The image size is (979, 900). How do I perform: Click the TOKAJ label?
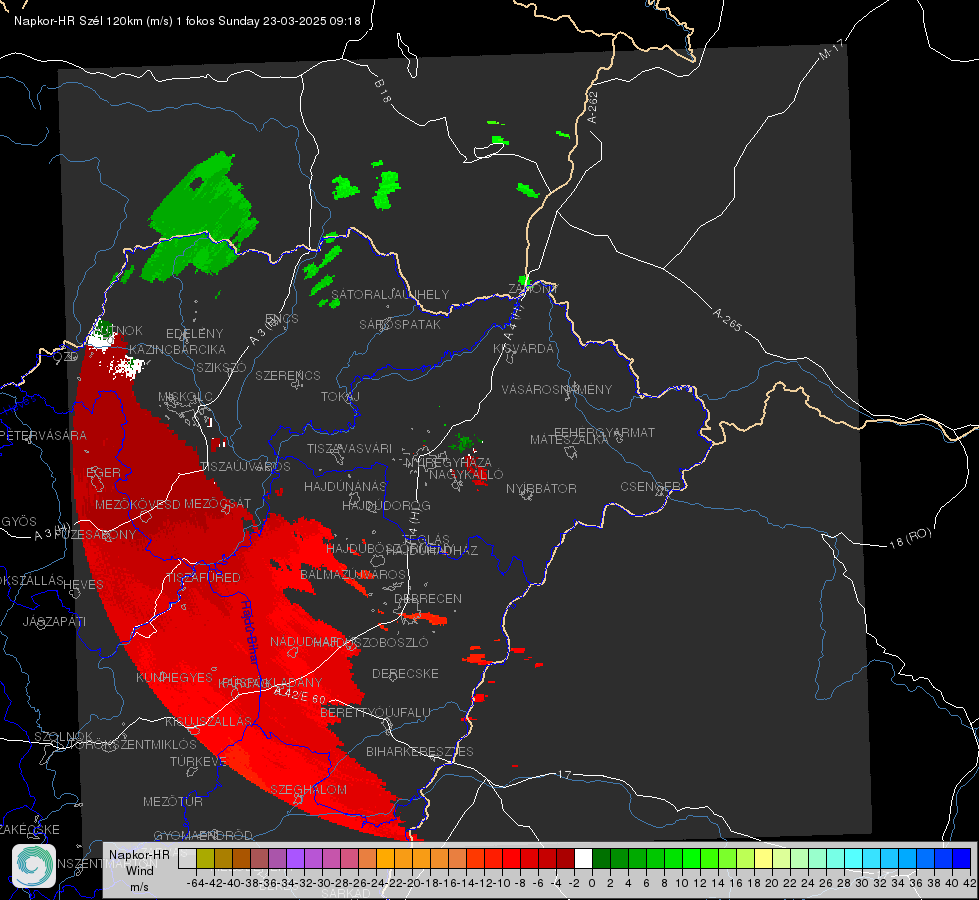(340, 397)
